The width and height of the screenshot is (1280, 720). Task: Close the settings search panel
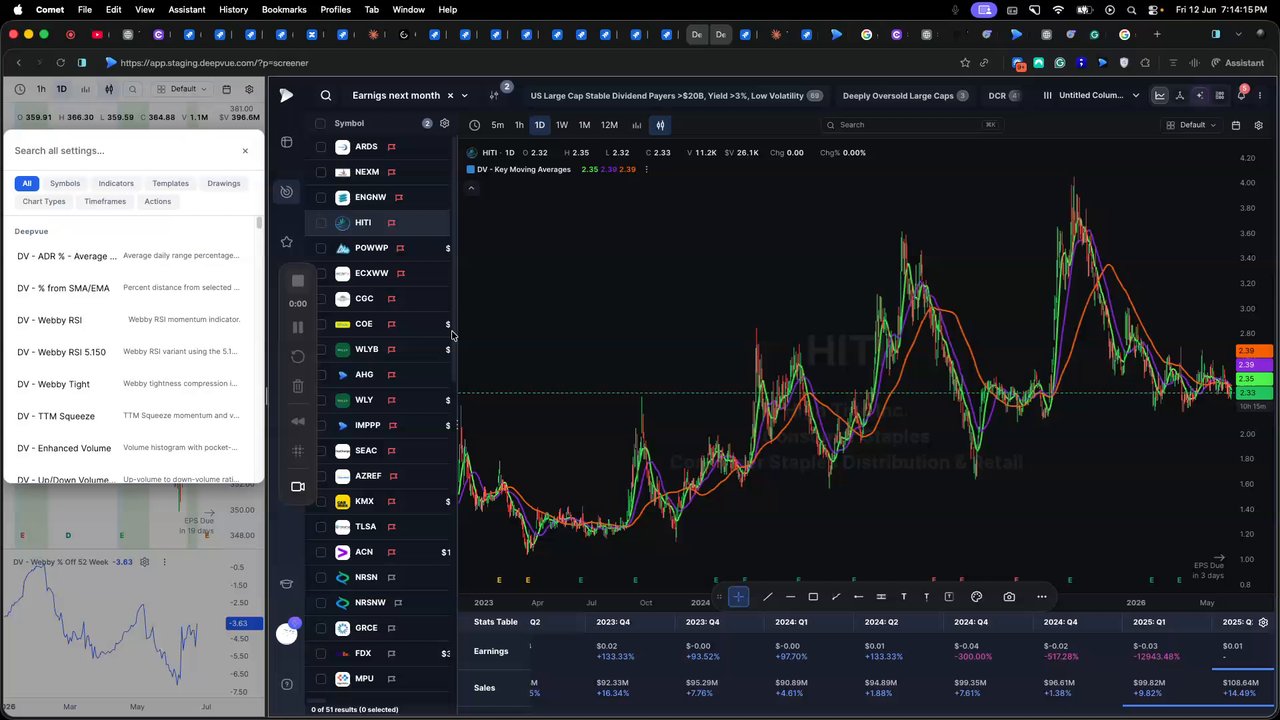245,151
